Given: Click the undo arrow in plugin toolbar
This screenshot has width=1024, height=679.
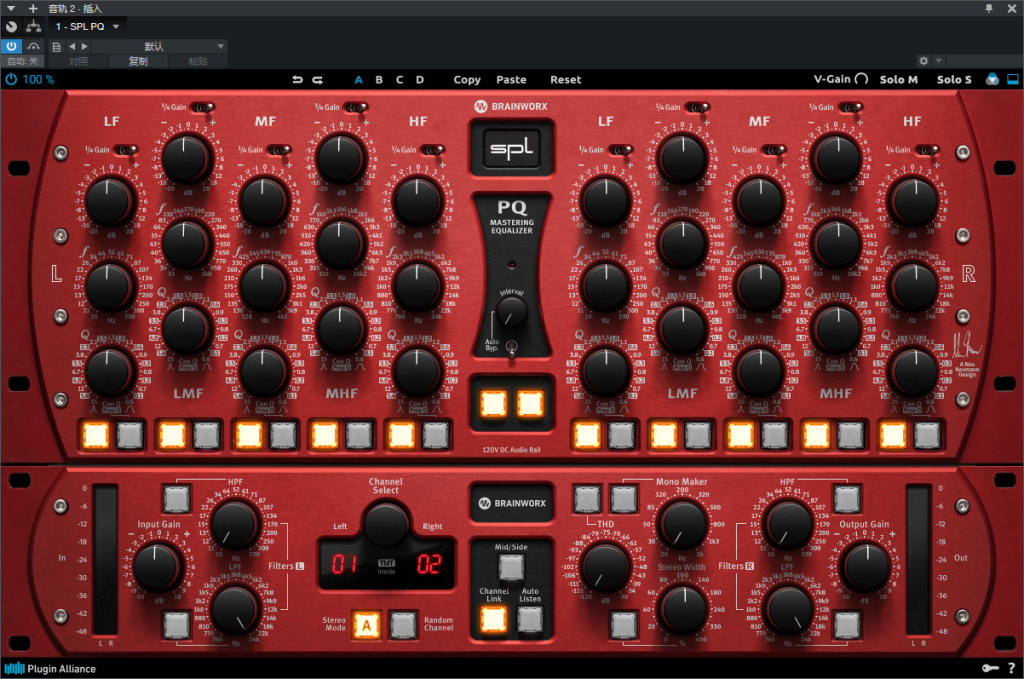Looking at the screenshot, I should pyautogui.click(x=298, y=80).
